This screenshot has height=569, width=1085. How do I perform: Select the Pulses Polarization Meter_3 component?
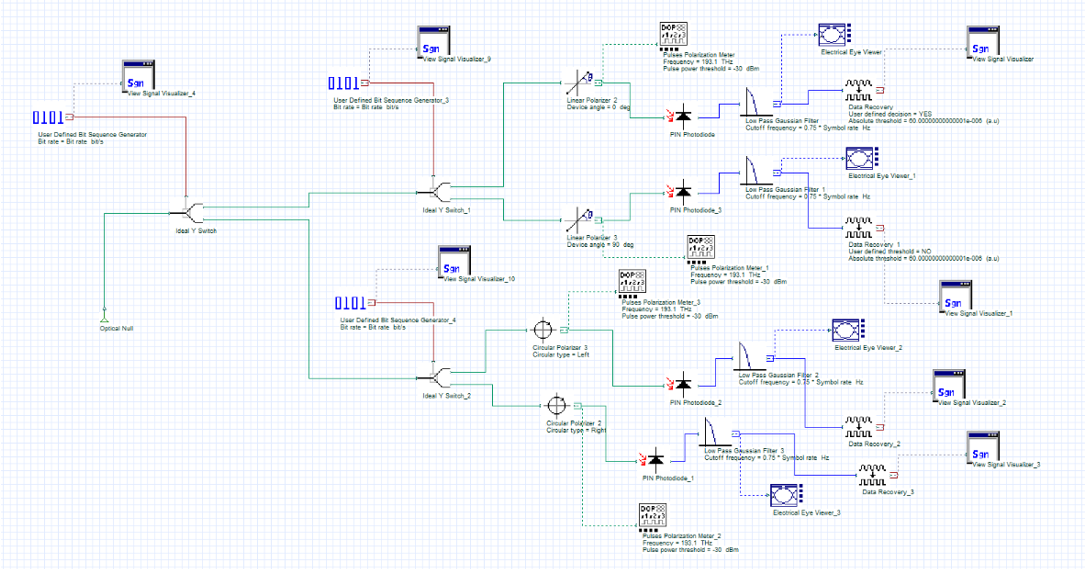click(x=633, y=283)
